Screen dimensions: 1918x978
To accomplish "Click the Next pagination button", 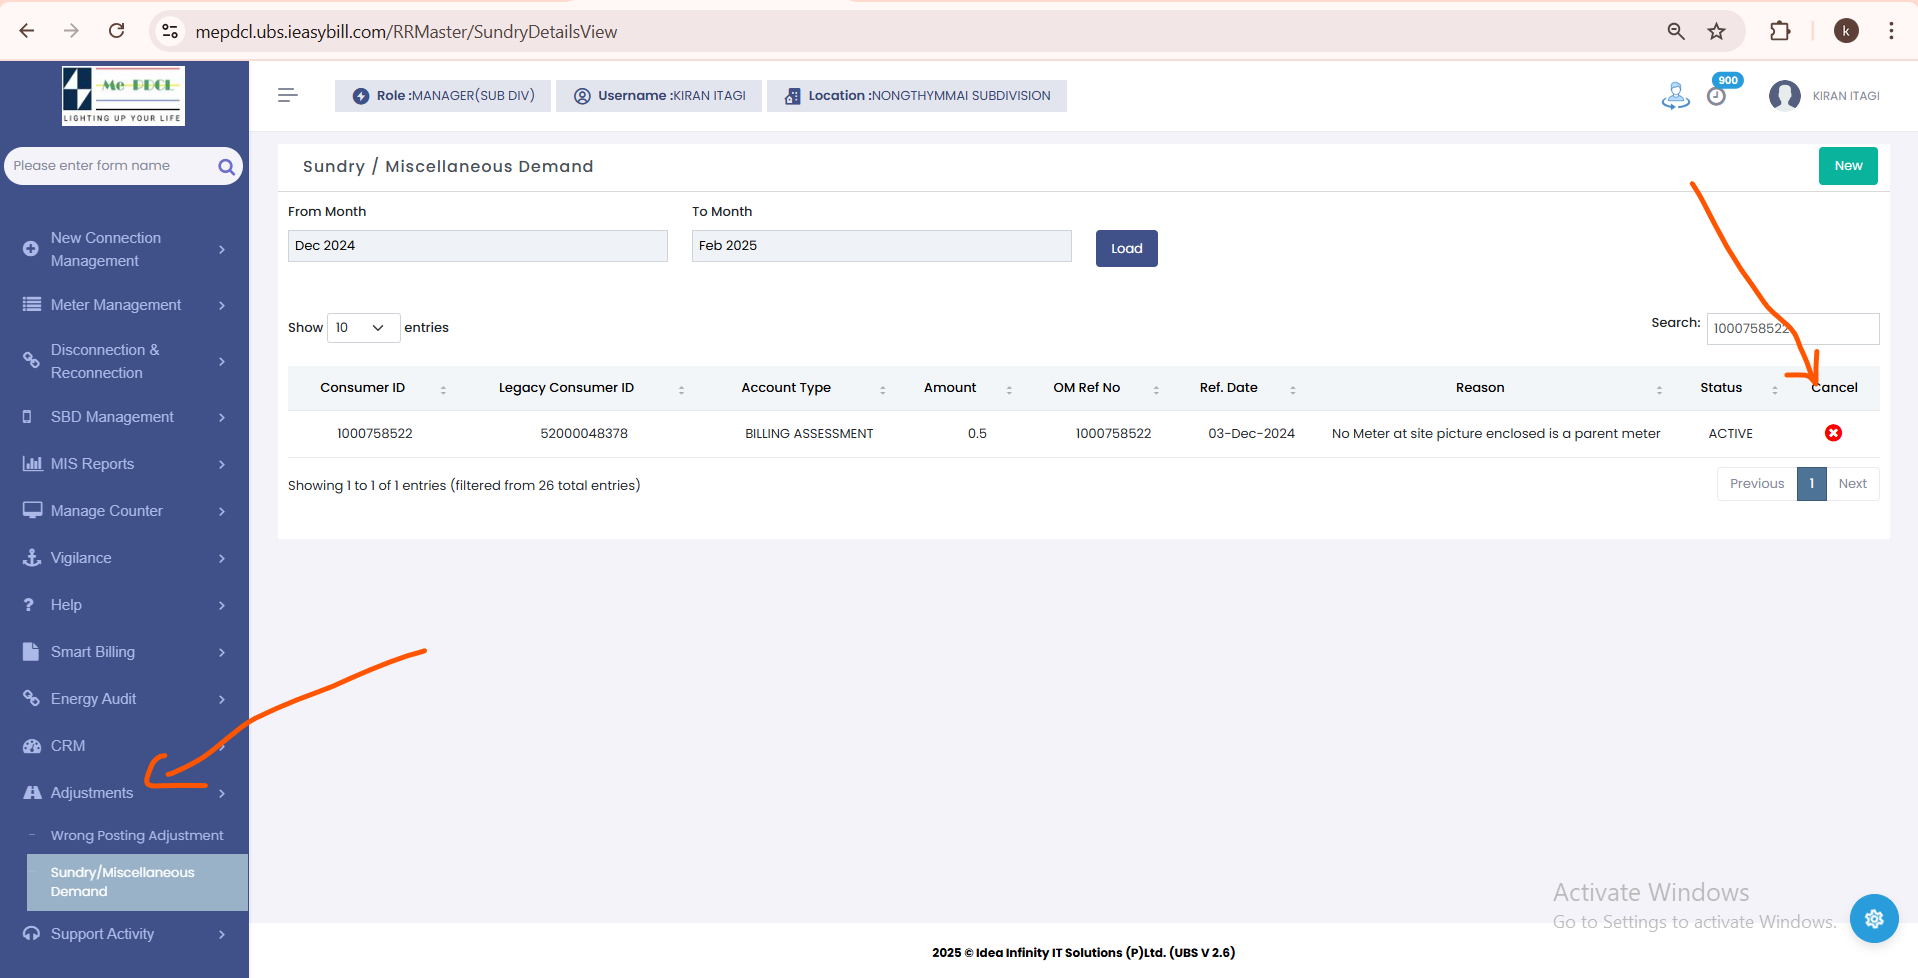I will pos(1853,484).
